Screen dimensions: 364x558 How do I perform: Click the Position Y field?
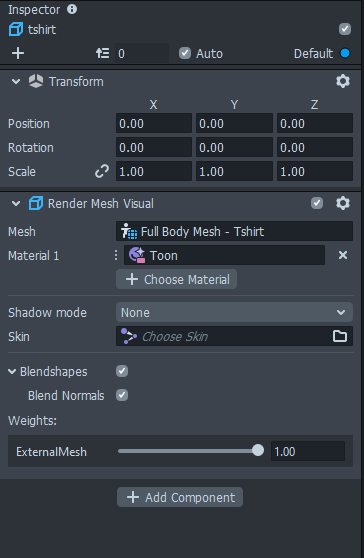234,123
